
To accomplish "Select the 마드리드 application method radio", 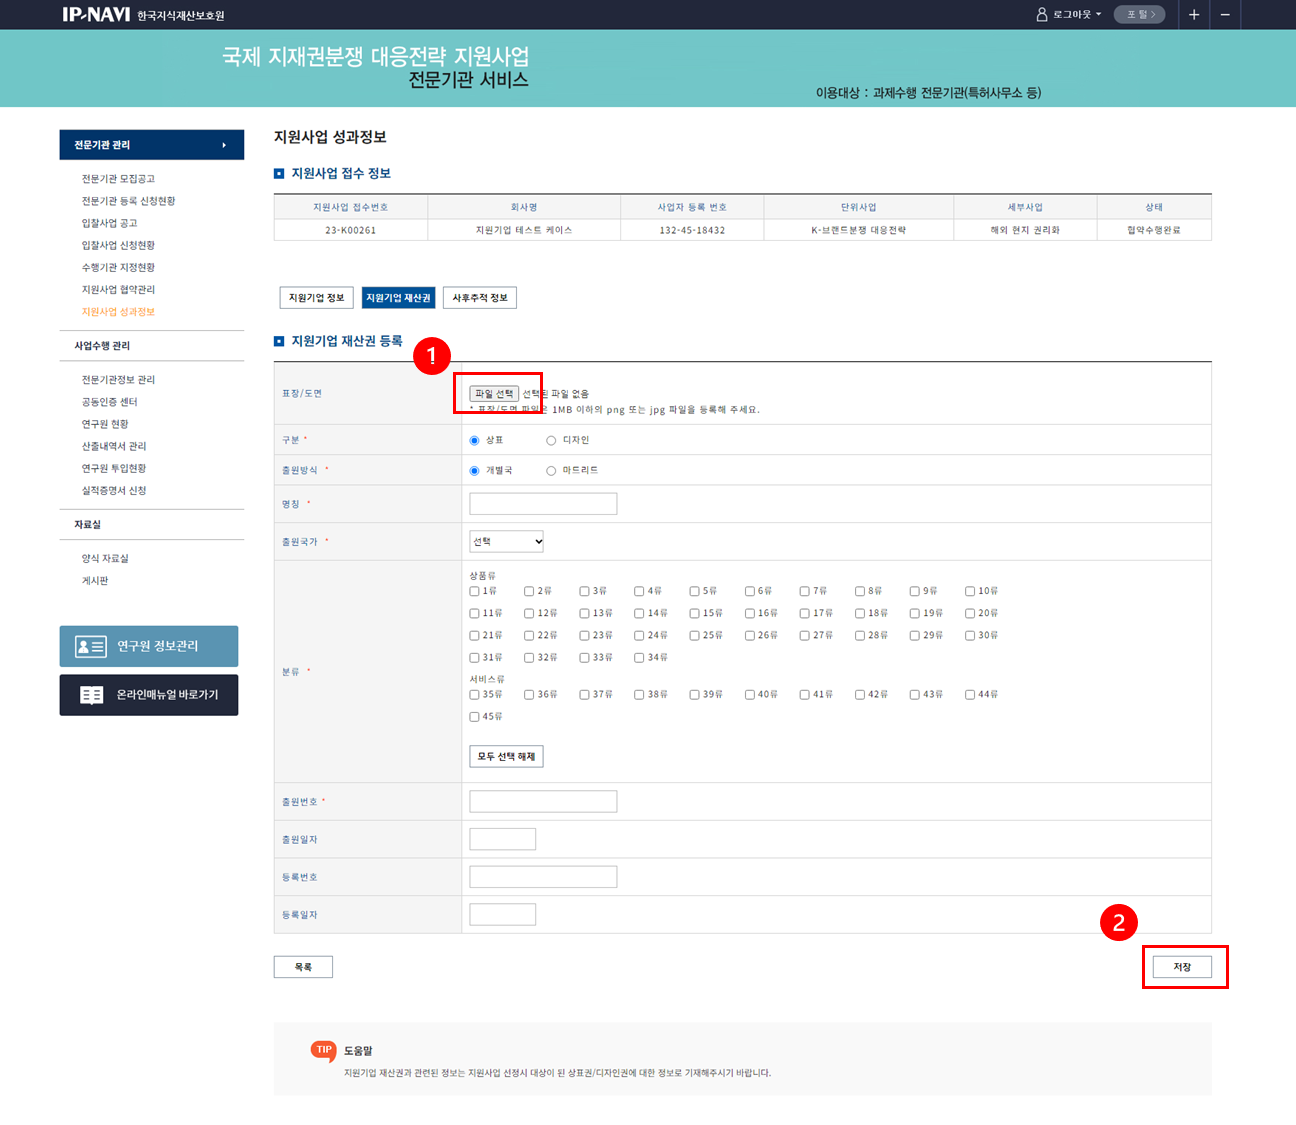I will click(551, 470).
